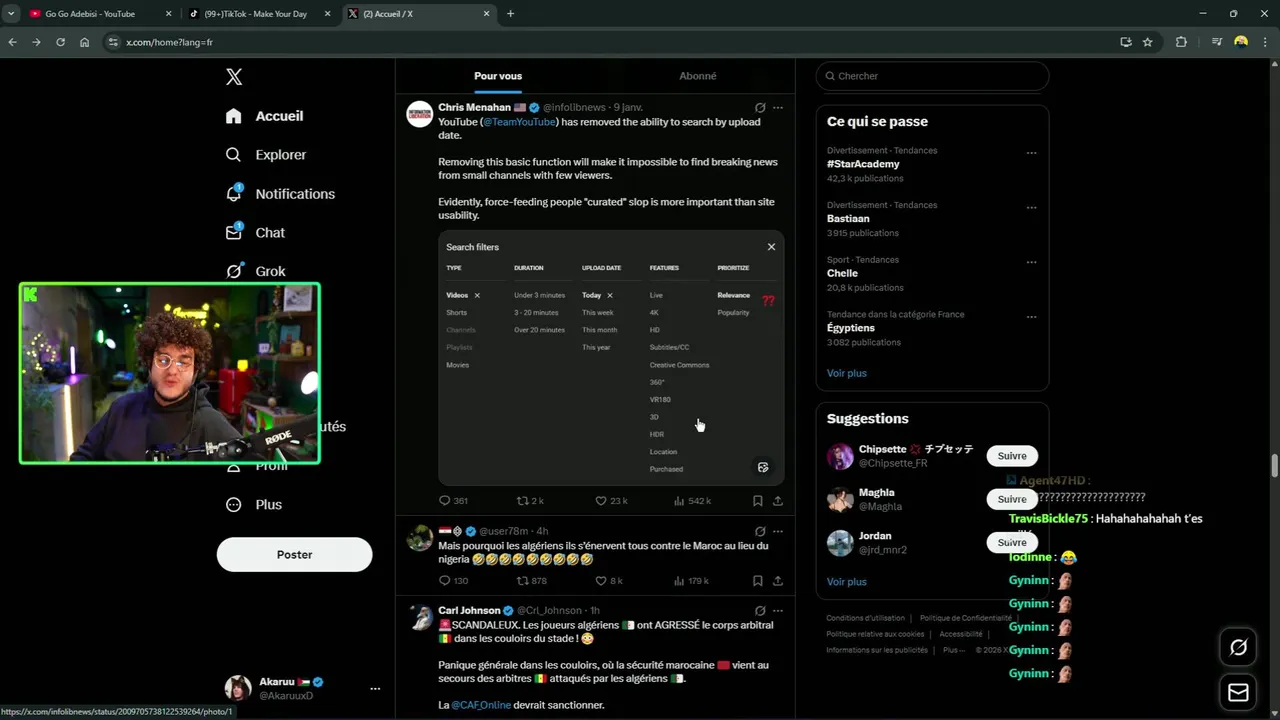Open account menu dots next to Akaruu

[375, 689]
